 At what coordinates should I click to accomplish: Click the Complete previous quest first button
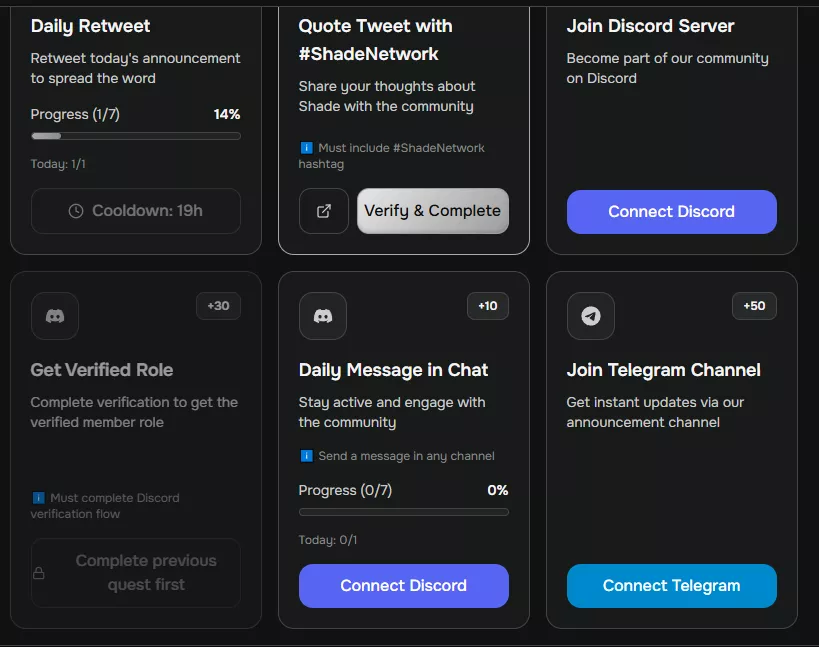pos(136,573)
